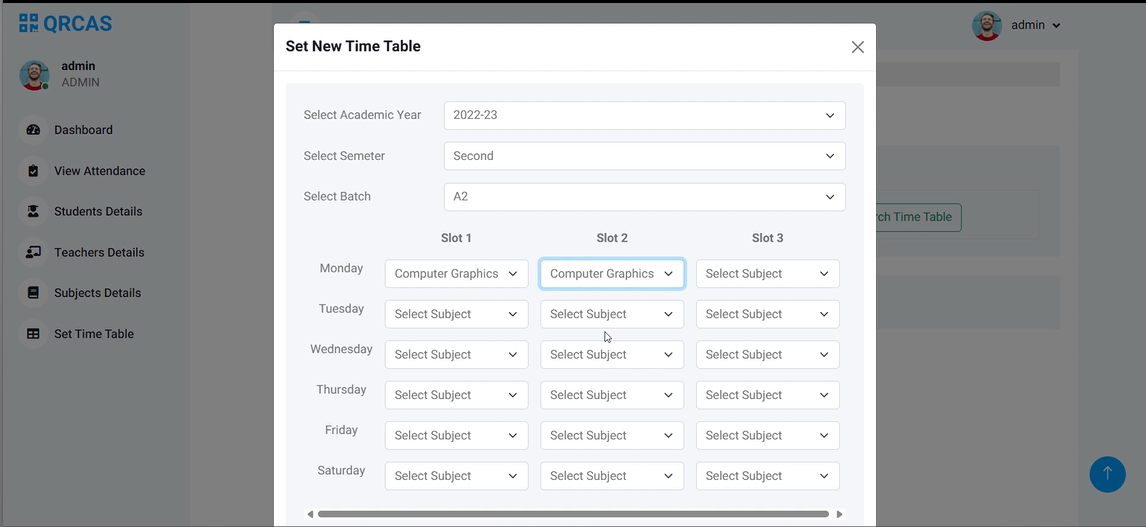The height and width of the screenshot is (527, 1146).
Task: Open the Select Semester dropdown
Action: (x=644, y=156)
